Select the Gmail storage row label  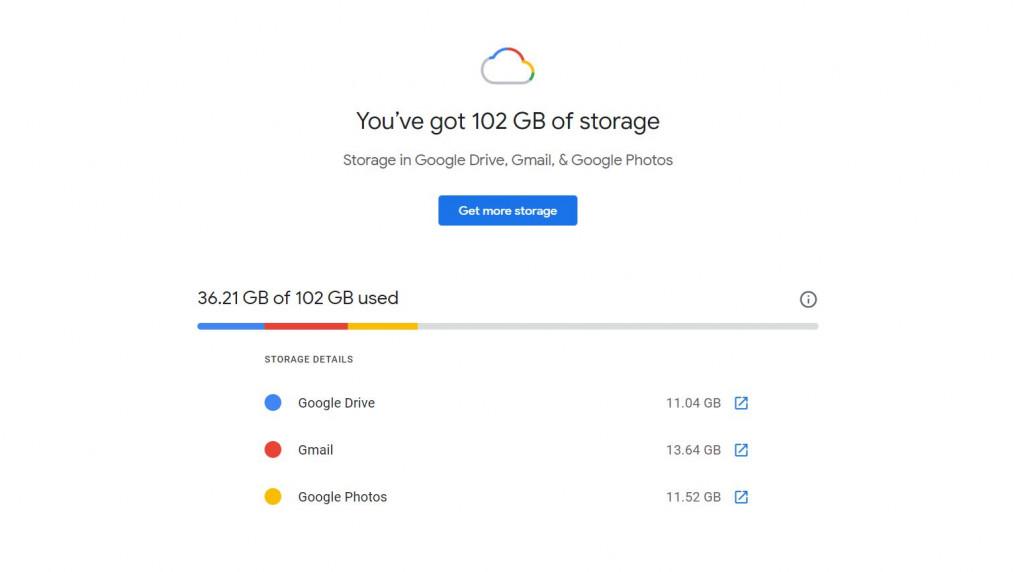point(315,450)
